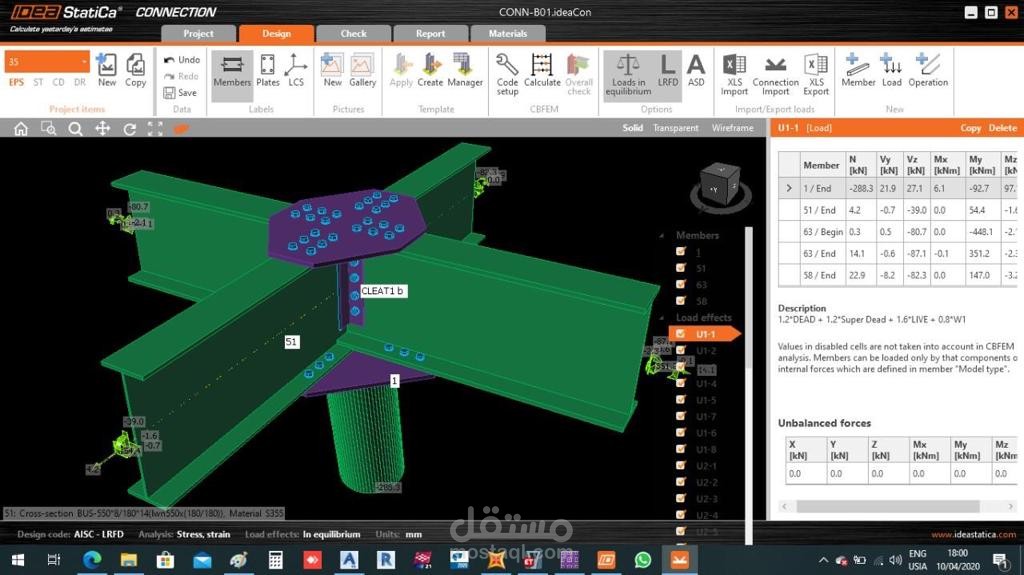The image size is (1024, 575).
Task: Switch view to Transparent mode
Action: point(675,128)
